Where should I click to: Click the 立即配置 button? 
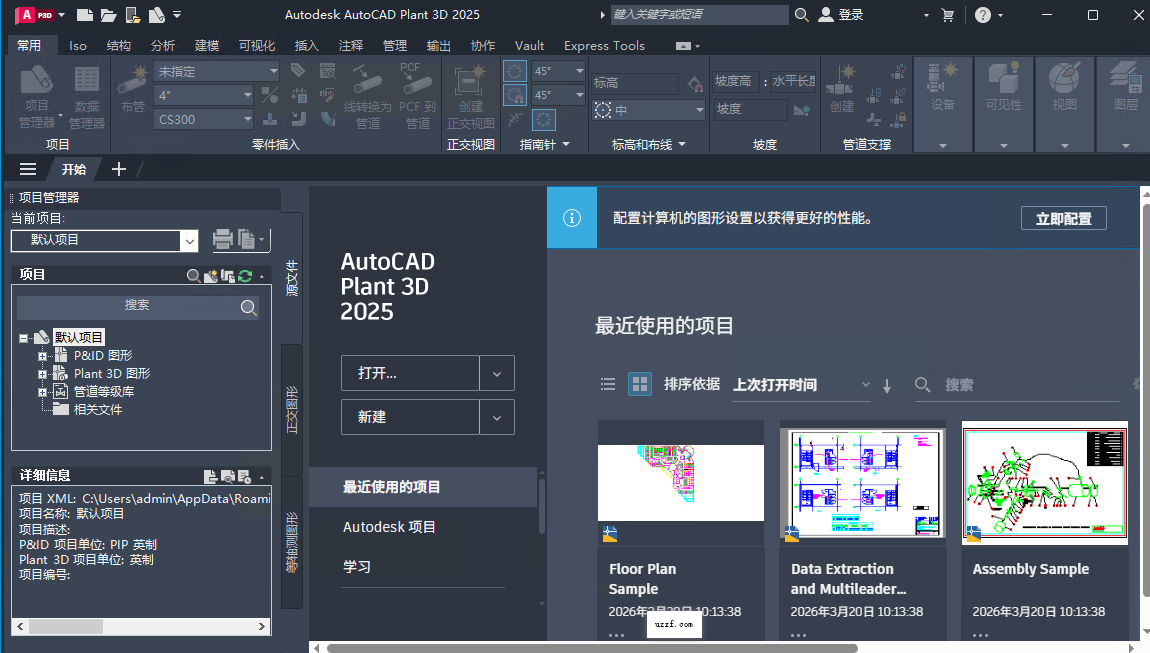click(x=1063, y=217)
